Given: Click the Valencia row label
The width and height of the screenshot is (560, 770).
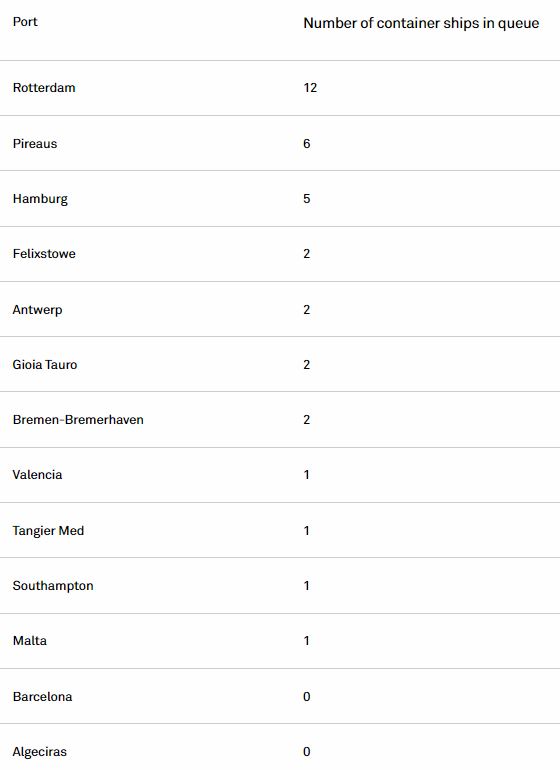Looking at the screenshot, I should tap(37, 475).
